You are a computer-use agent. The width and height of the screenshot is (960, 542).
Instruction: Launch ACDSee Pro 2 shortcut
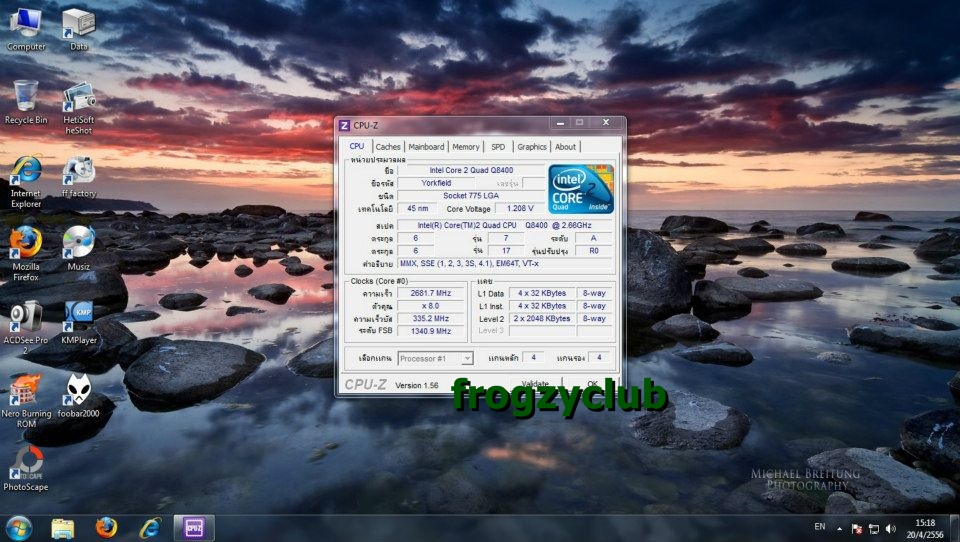pyautogui.click(x=26, y=328)
